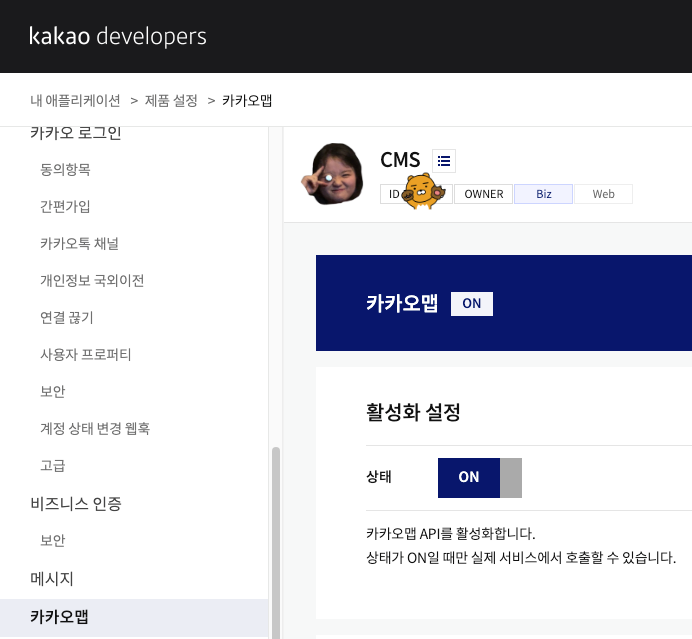
Task: Click the 카카오맵 banner title
Action: tap(402, 304)
